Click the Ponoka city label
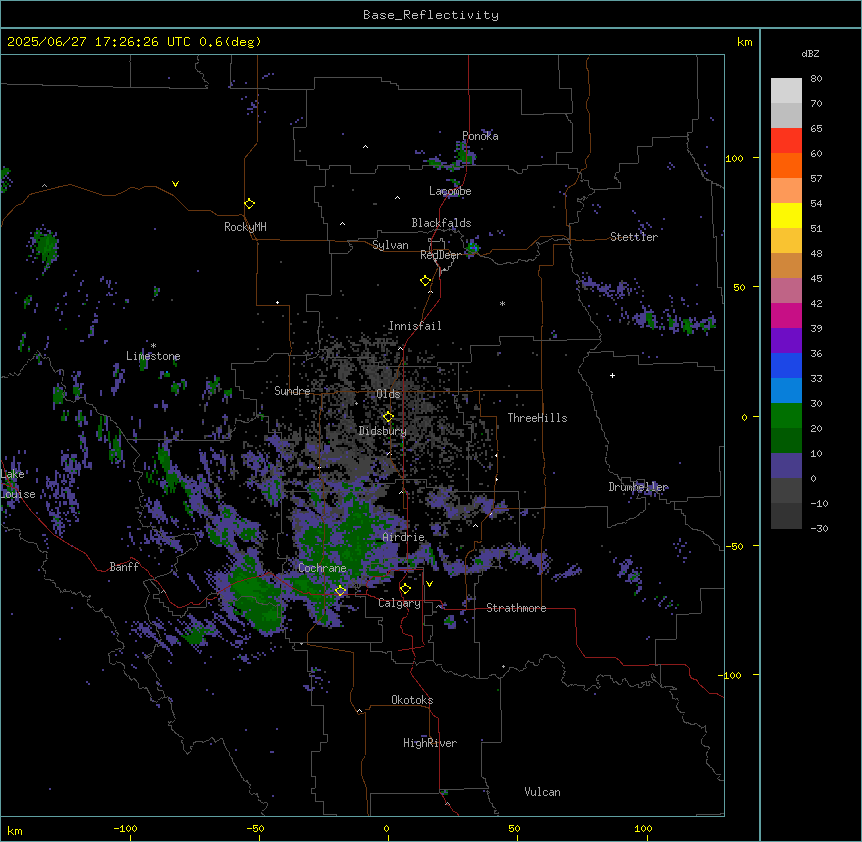 (x=480, y=136)
